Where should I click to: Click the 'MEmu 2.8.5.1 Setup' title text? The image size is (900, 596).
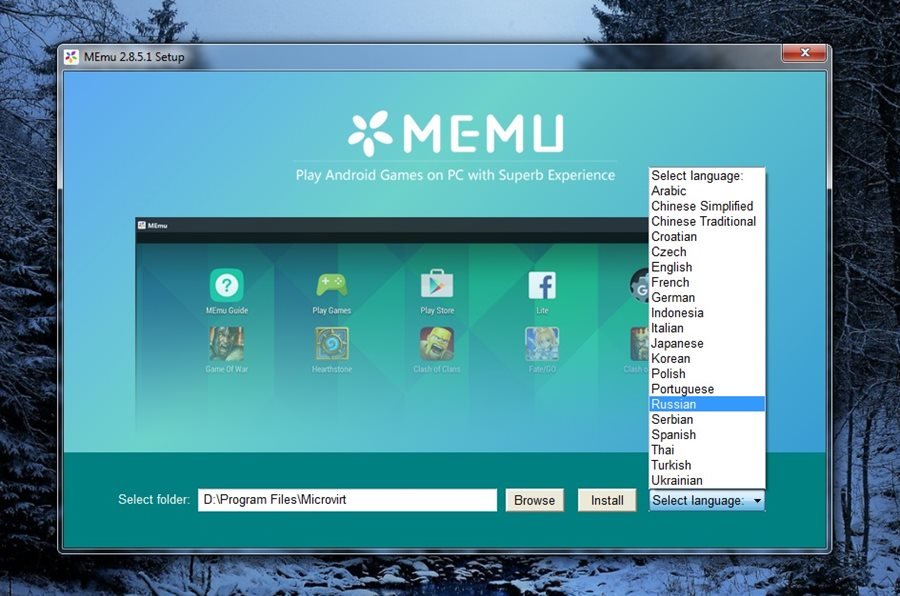(x=134, y=57)
